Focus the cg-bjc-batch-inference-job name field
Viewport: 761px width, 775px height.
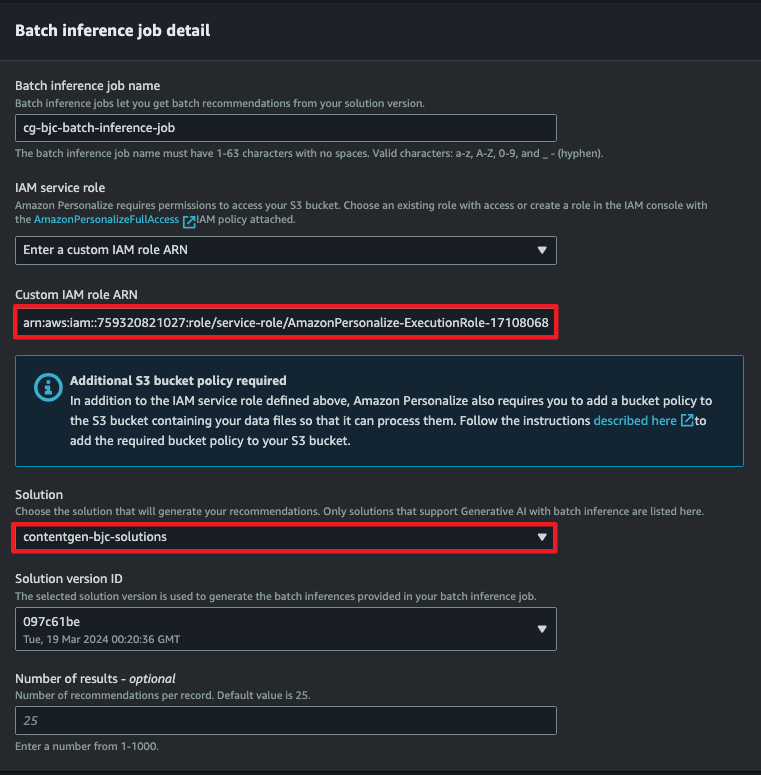tap(286, 128)
